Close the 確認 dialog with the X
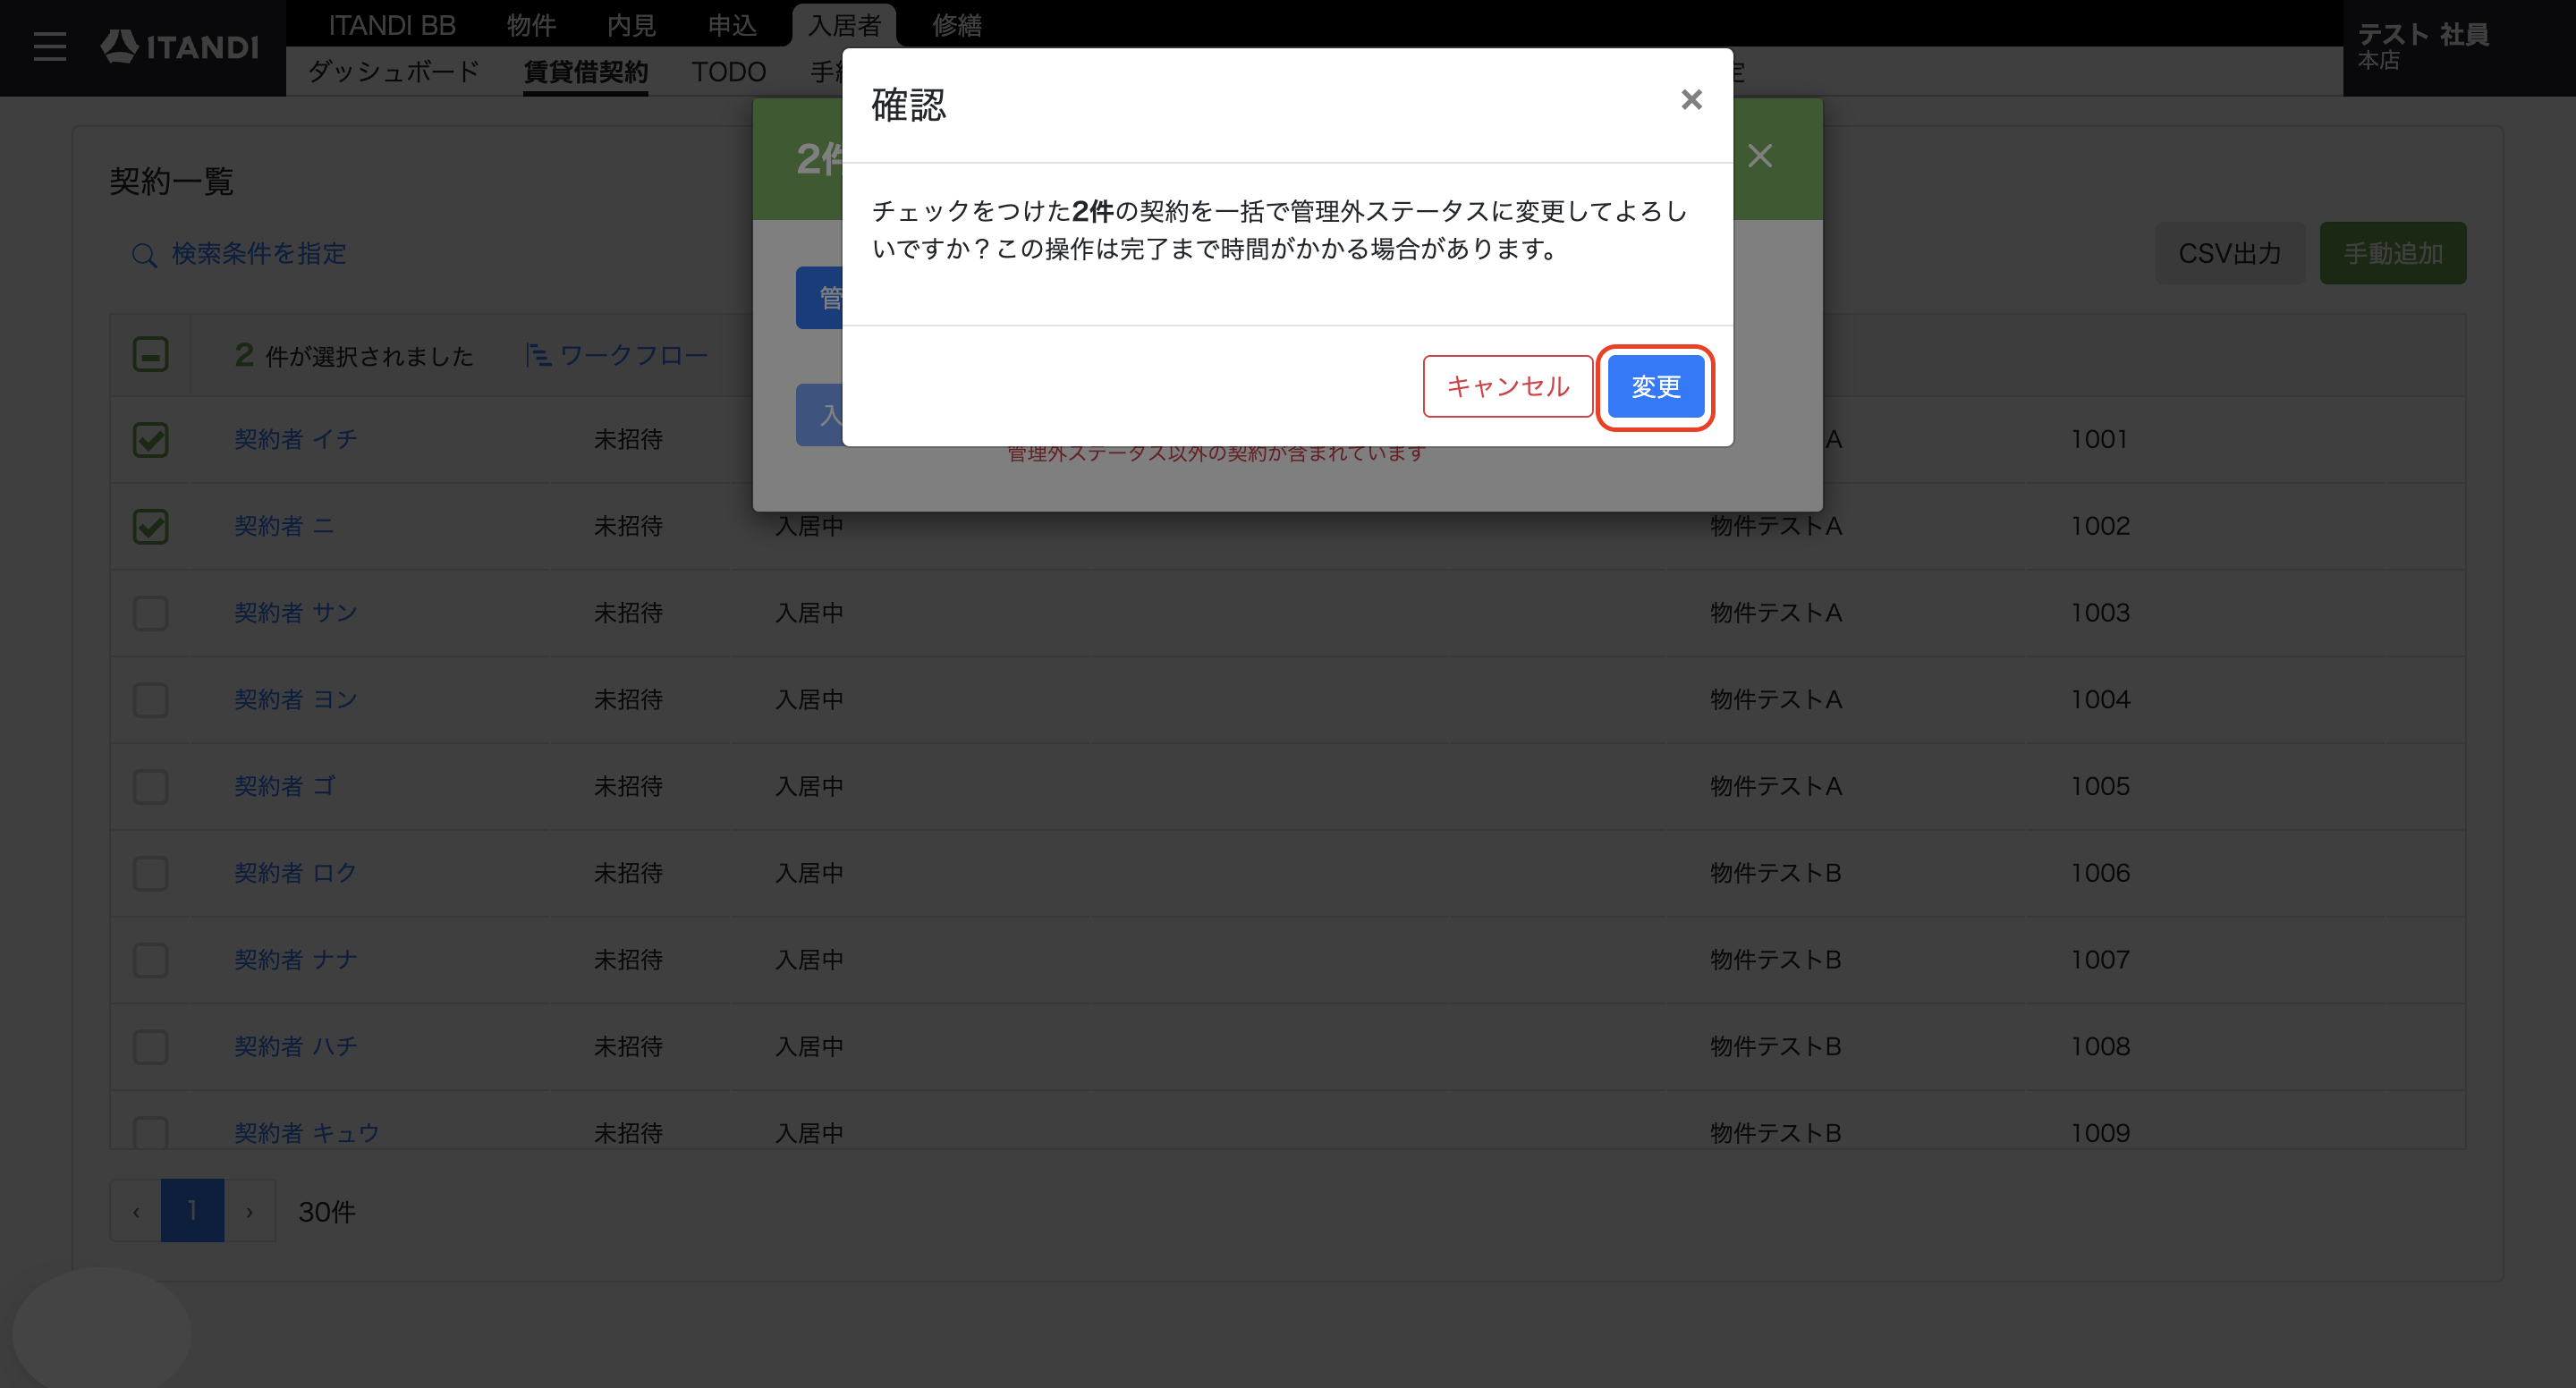 (x=1691, y=100)
